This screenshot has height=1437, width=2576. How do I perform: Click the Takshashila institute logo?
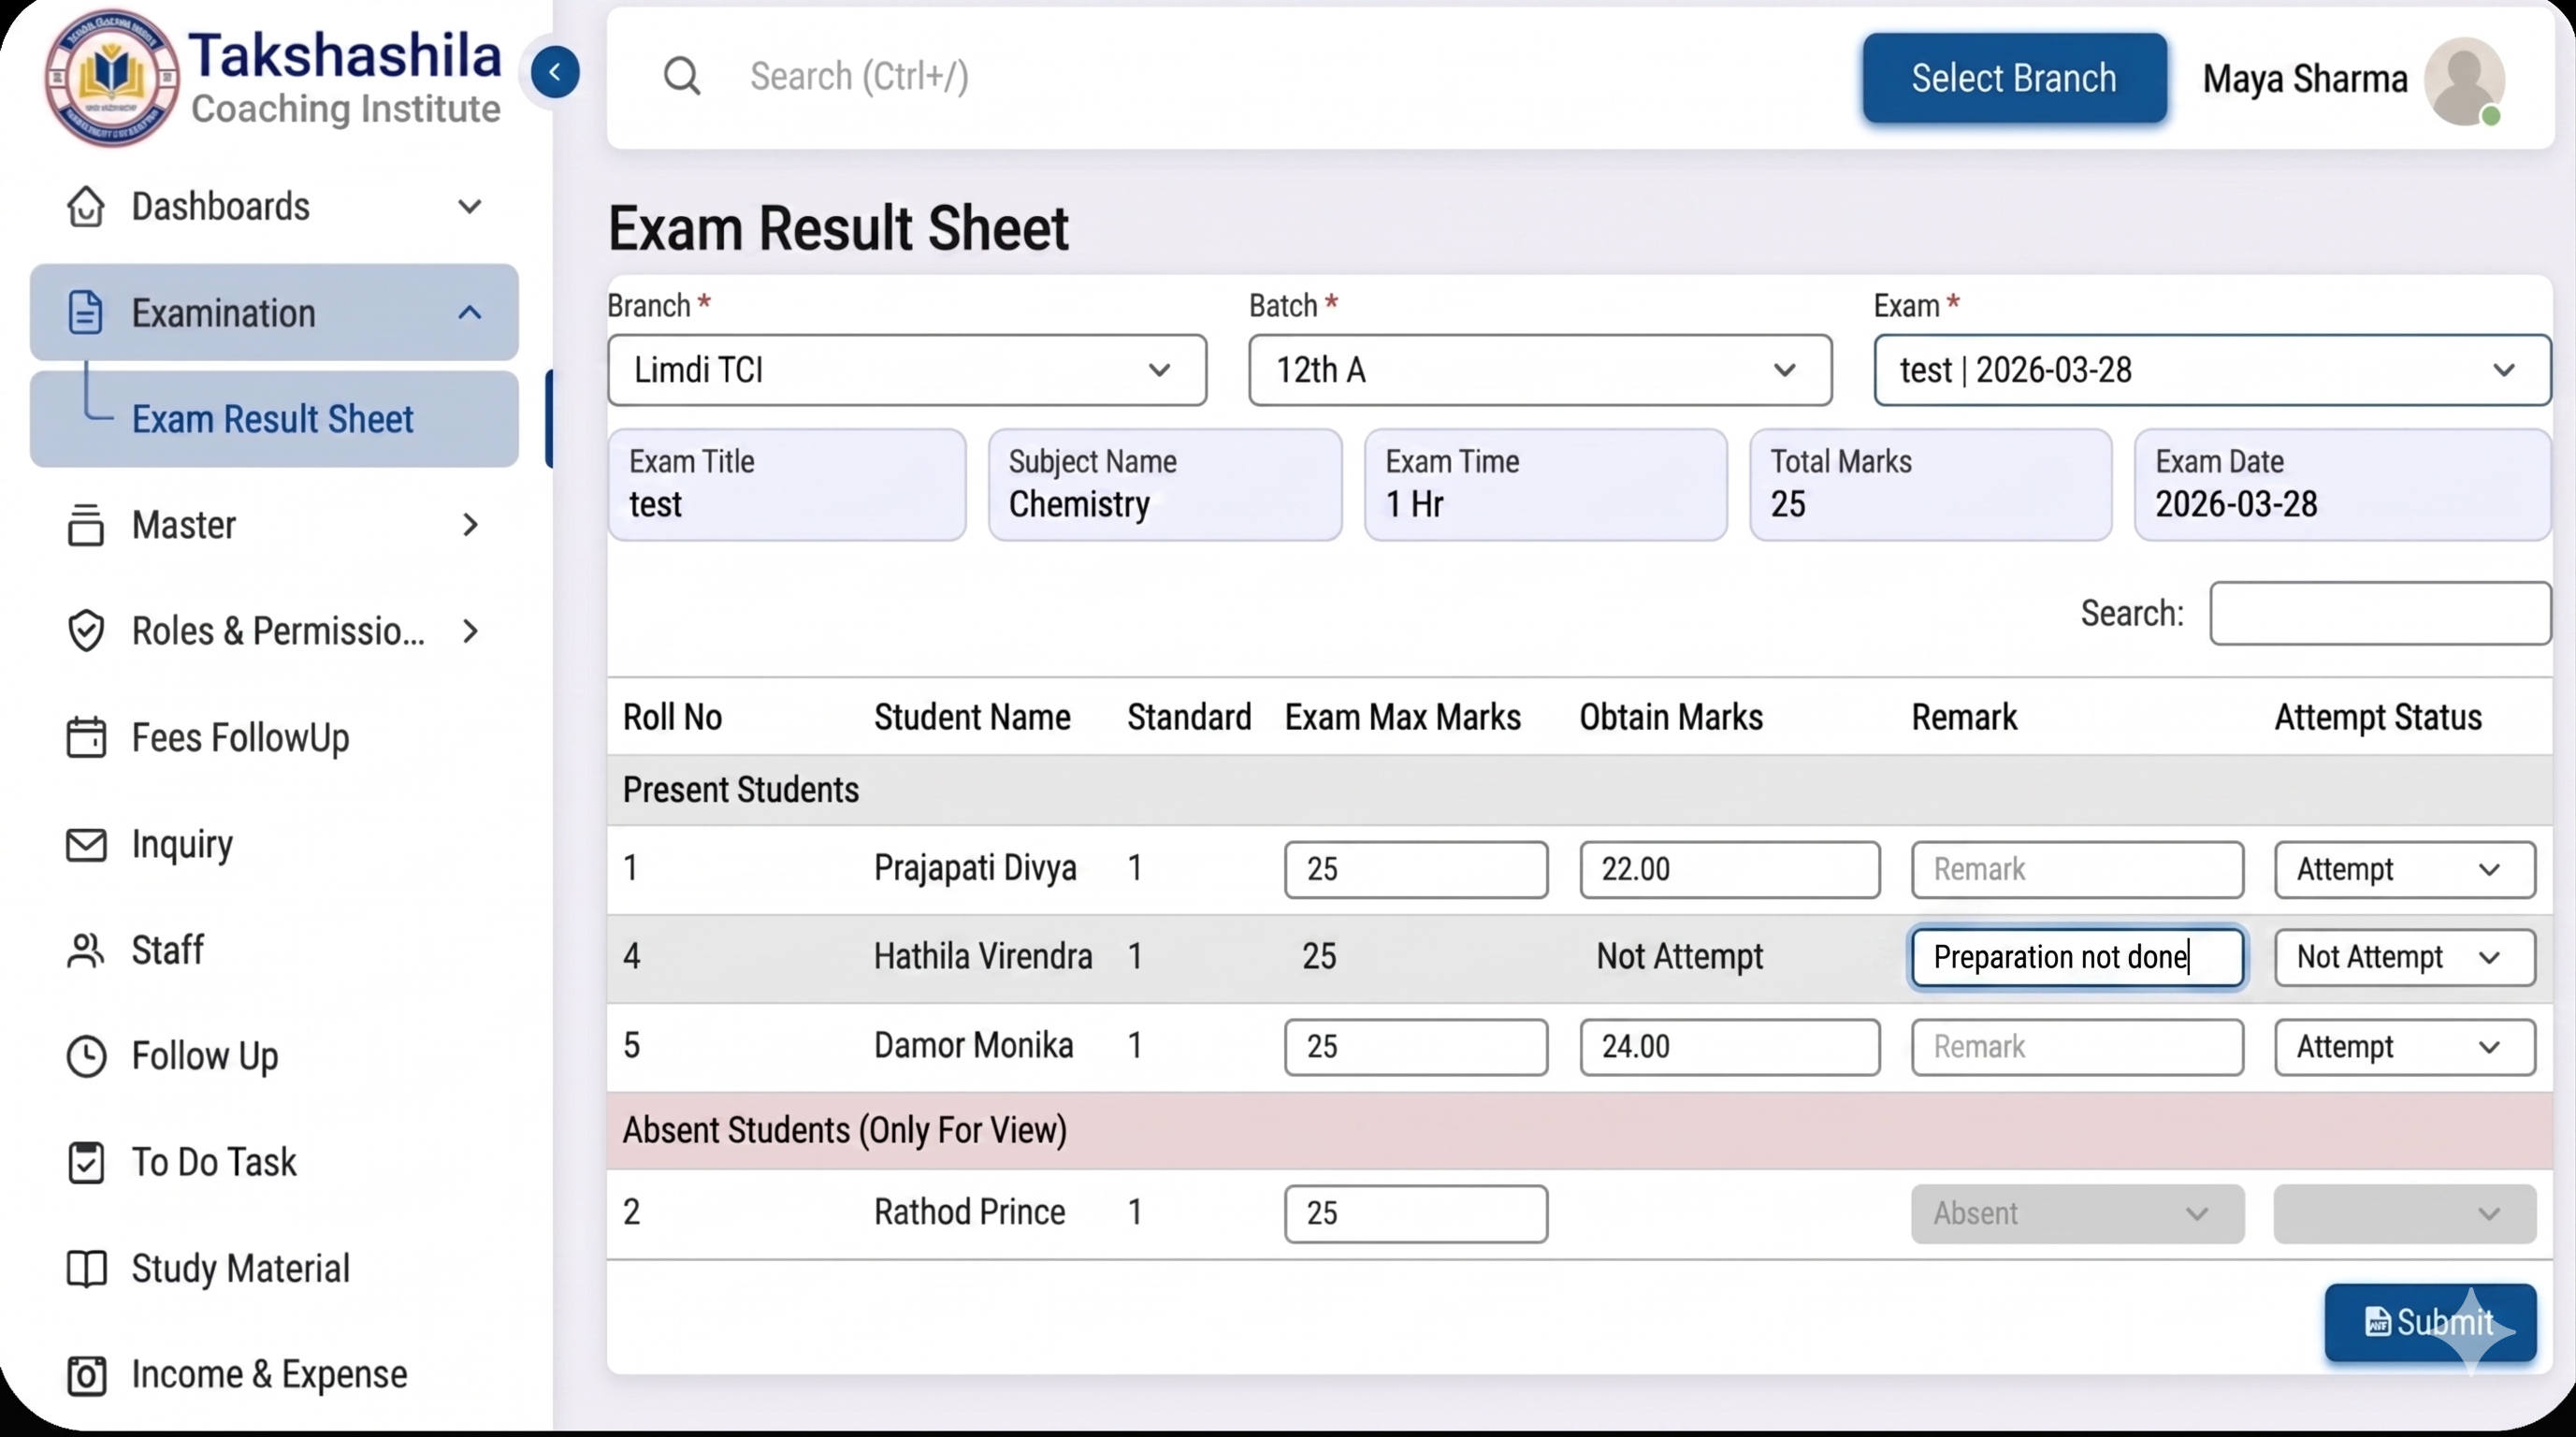(x=111, y=78)
